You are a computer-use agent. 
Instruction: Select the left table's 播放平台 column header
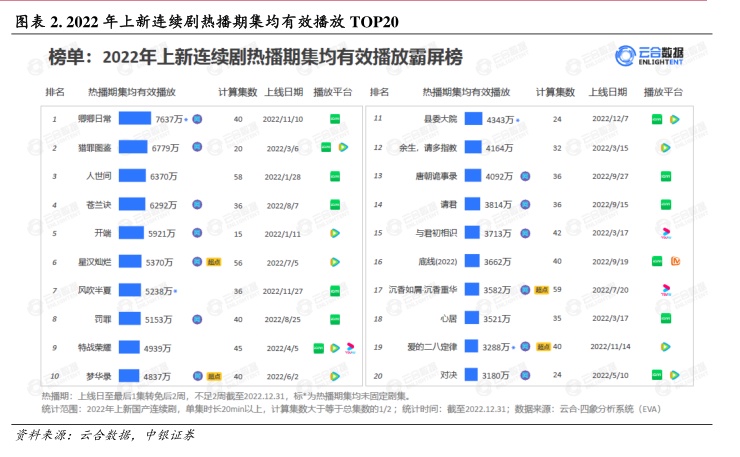333,91
